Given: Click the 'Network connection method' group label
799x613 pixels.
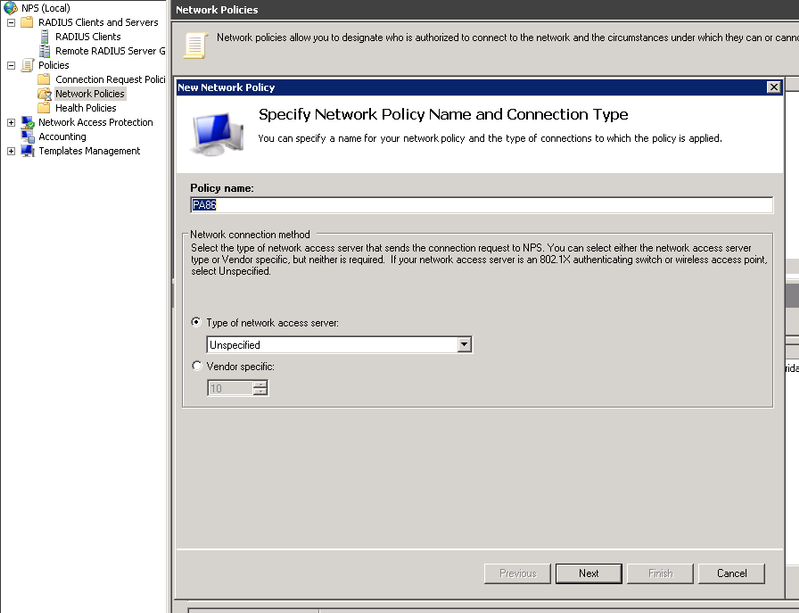Looking at the screenshot, I should (x=250, y=234).
